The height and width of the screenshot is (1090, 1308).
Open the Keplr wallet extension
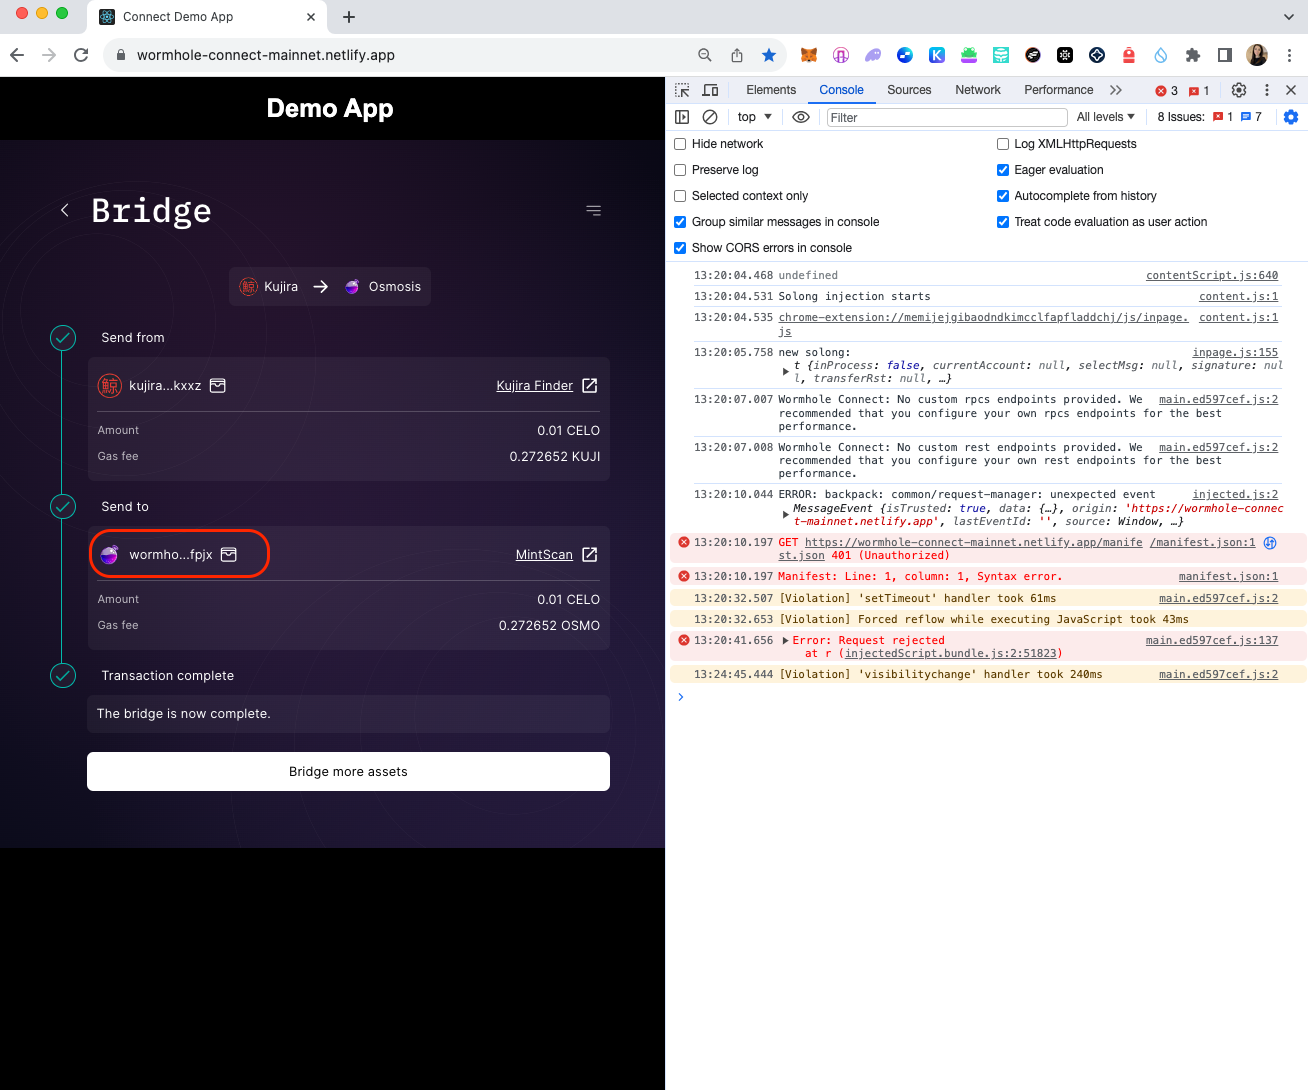click(x=937, y=54)
